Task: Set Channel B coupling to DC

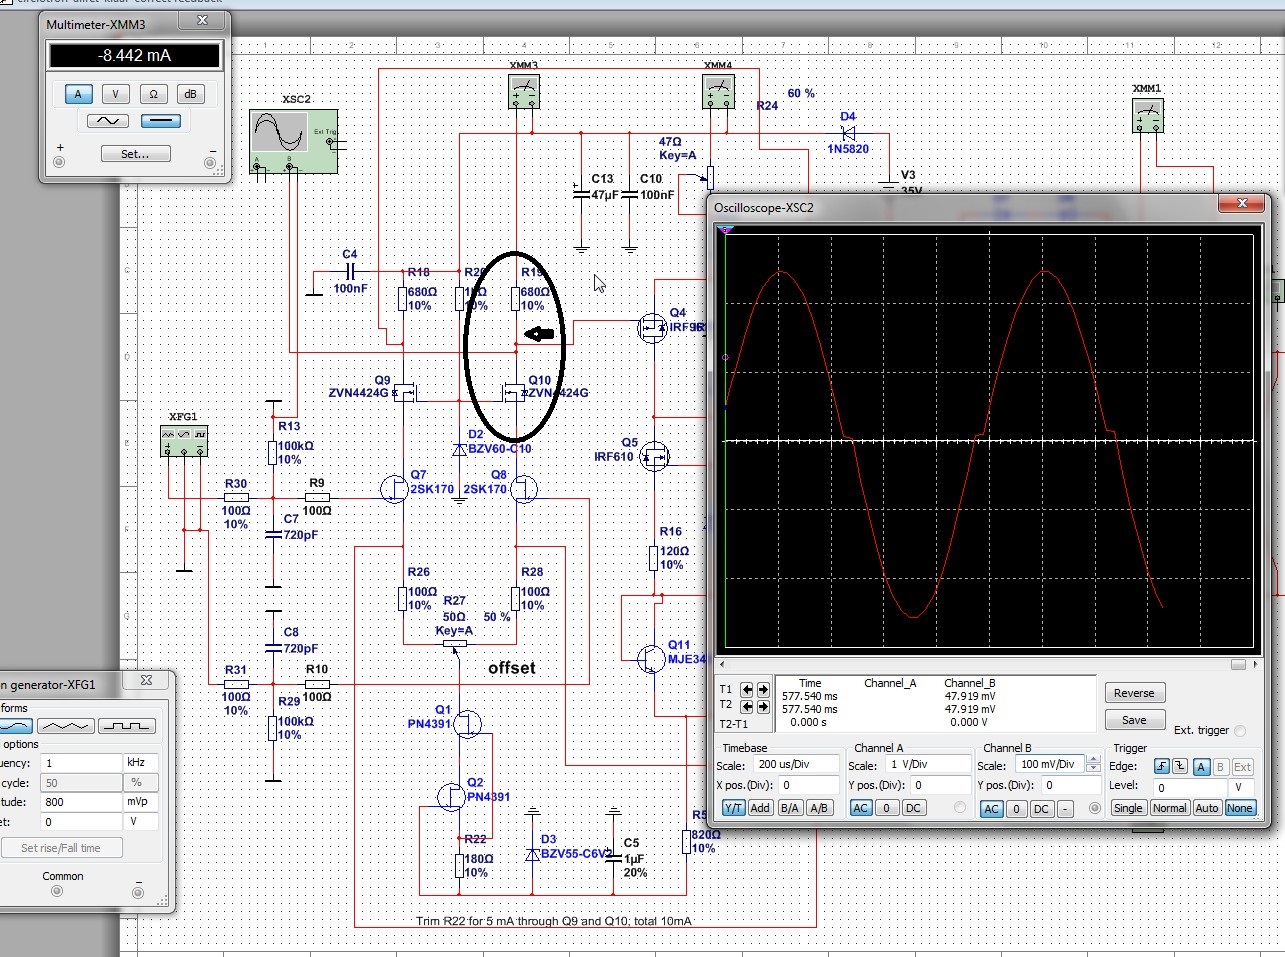Action: 1041,808
